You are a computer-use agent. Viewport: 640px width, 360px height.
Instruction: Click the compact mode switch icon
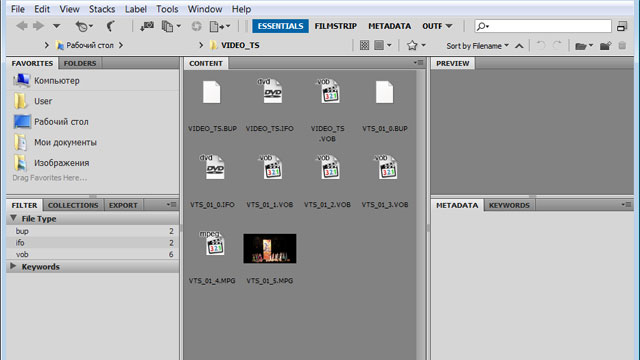click(x=622, y=26)
